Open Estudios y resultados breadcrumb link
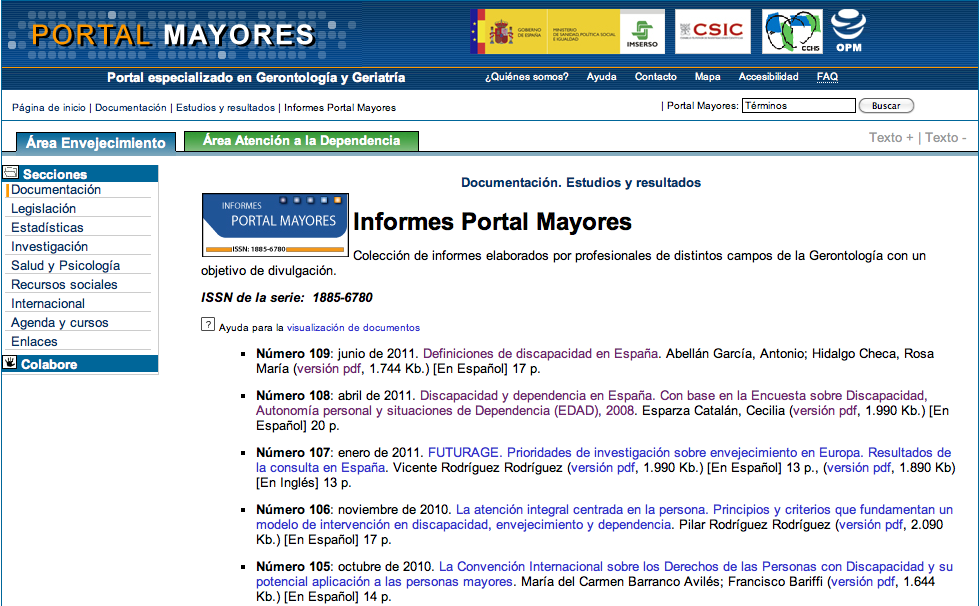980x606 pixels. [x=225, y=107]
